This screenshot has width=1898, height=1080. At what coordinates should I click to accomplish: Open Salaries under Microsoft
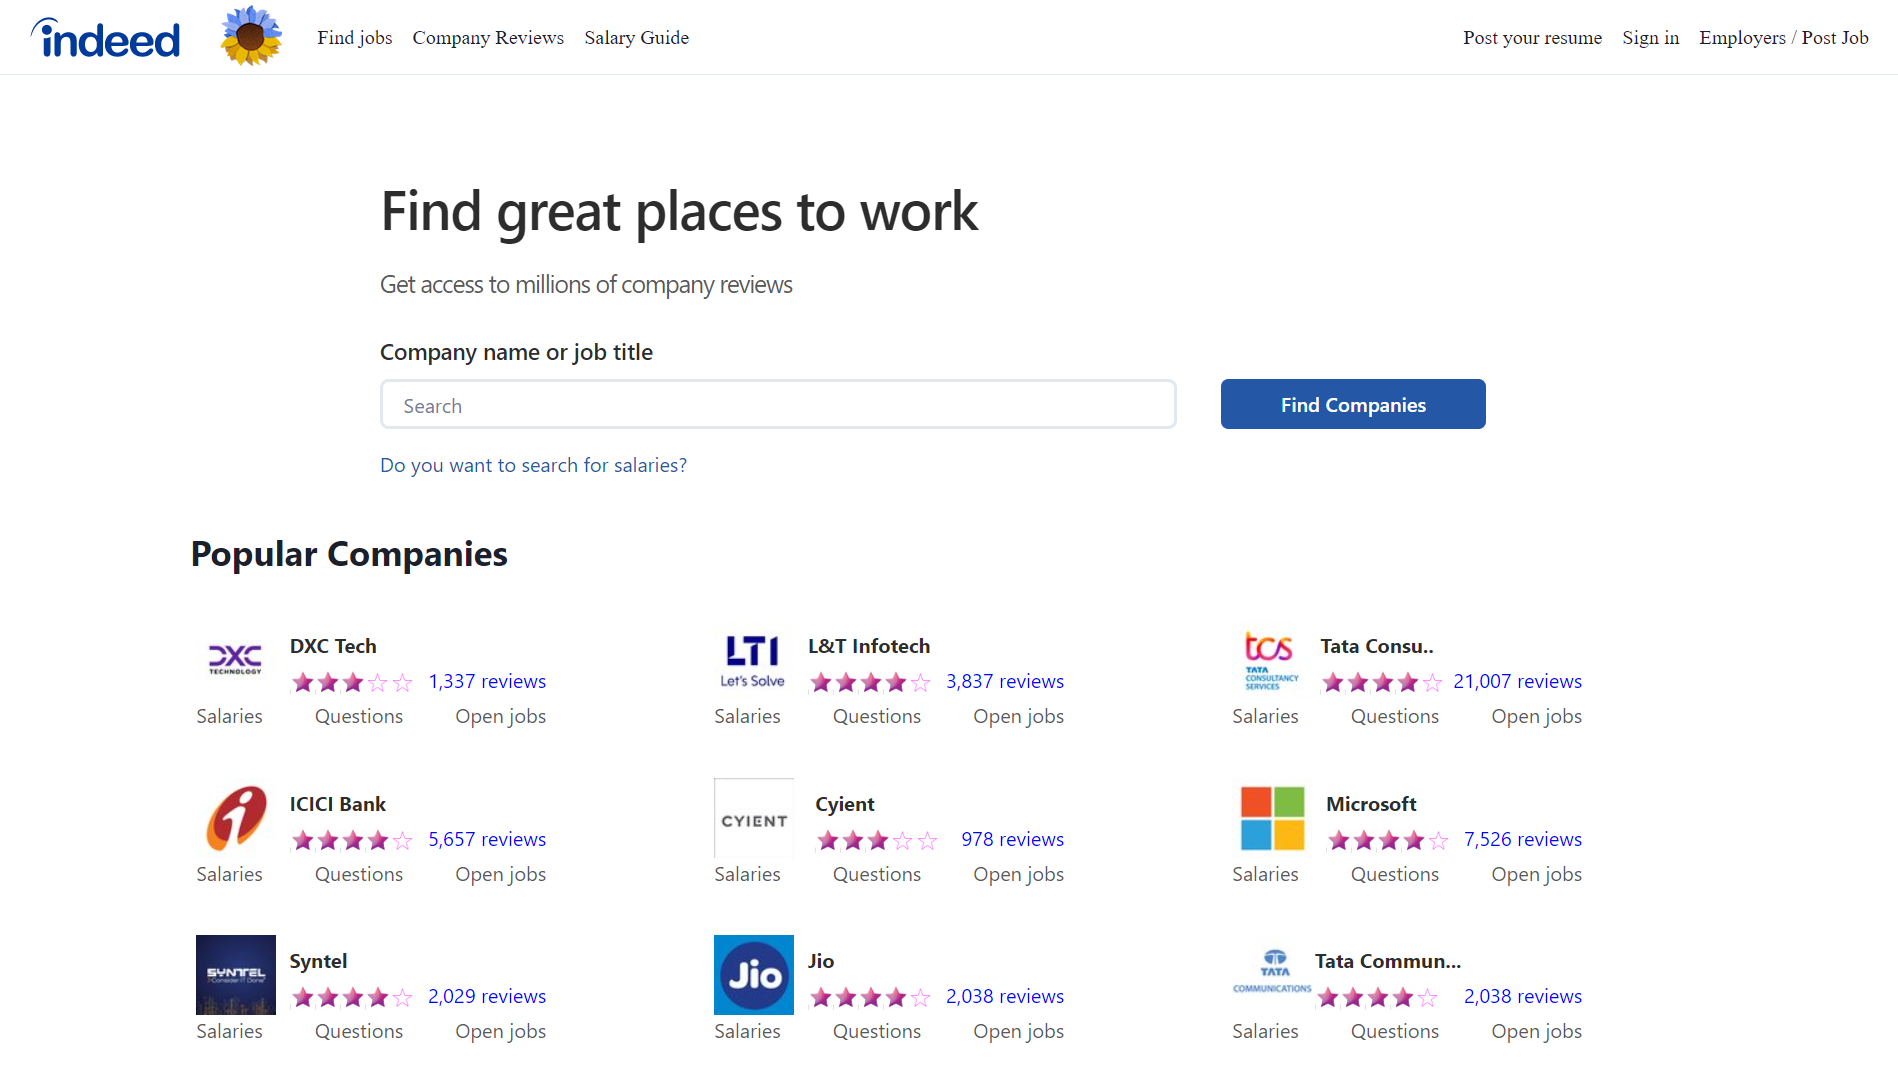tap(1265, 874)
